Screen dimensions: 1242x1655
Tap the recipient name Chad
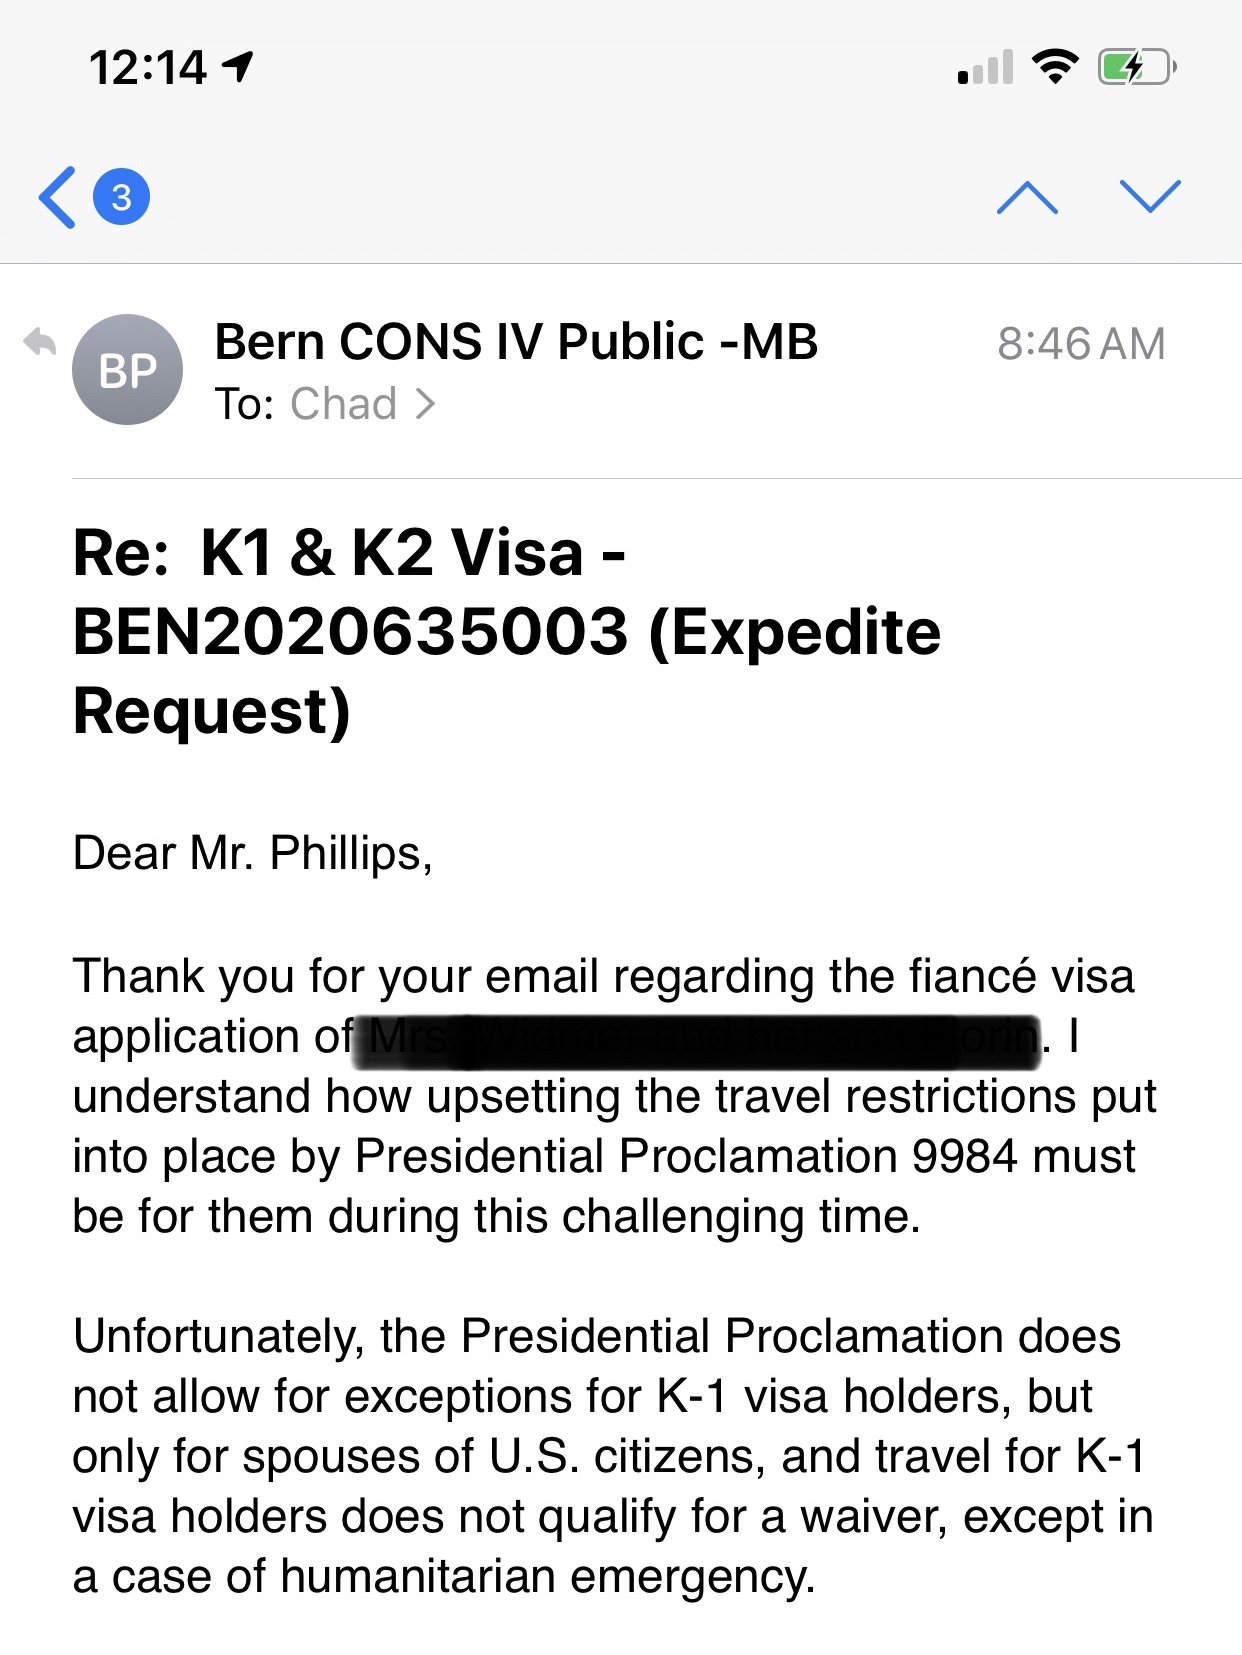(344, 404)
